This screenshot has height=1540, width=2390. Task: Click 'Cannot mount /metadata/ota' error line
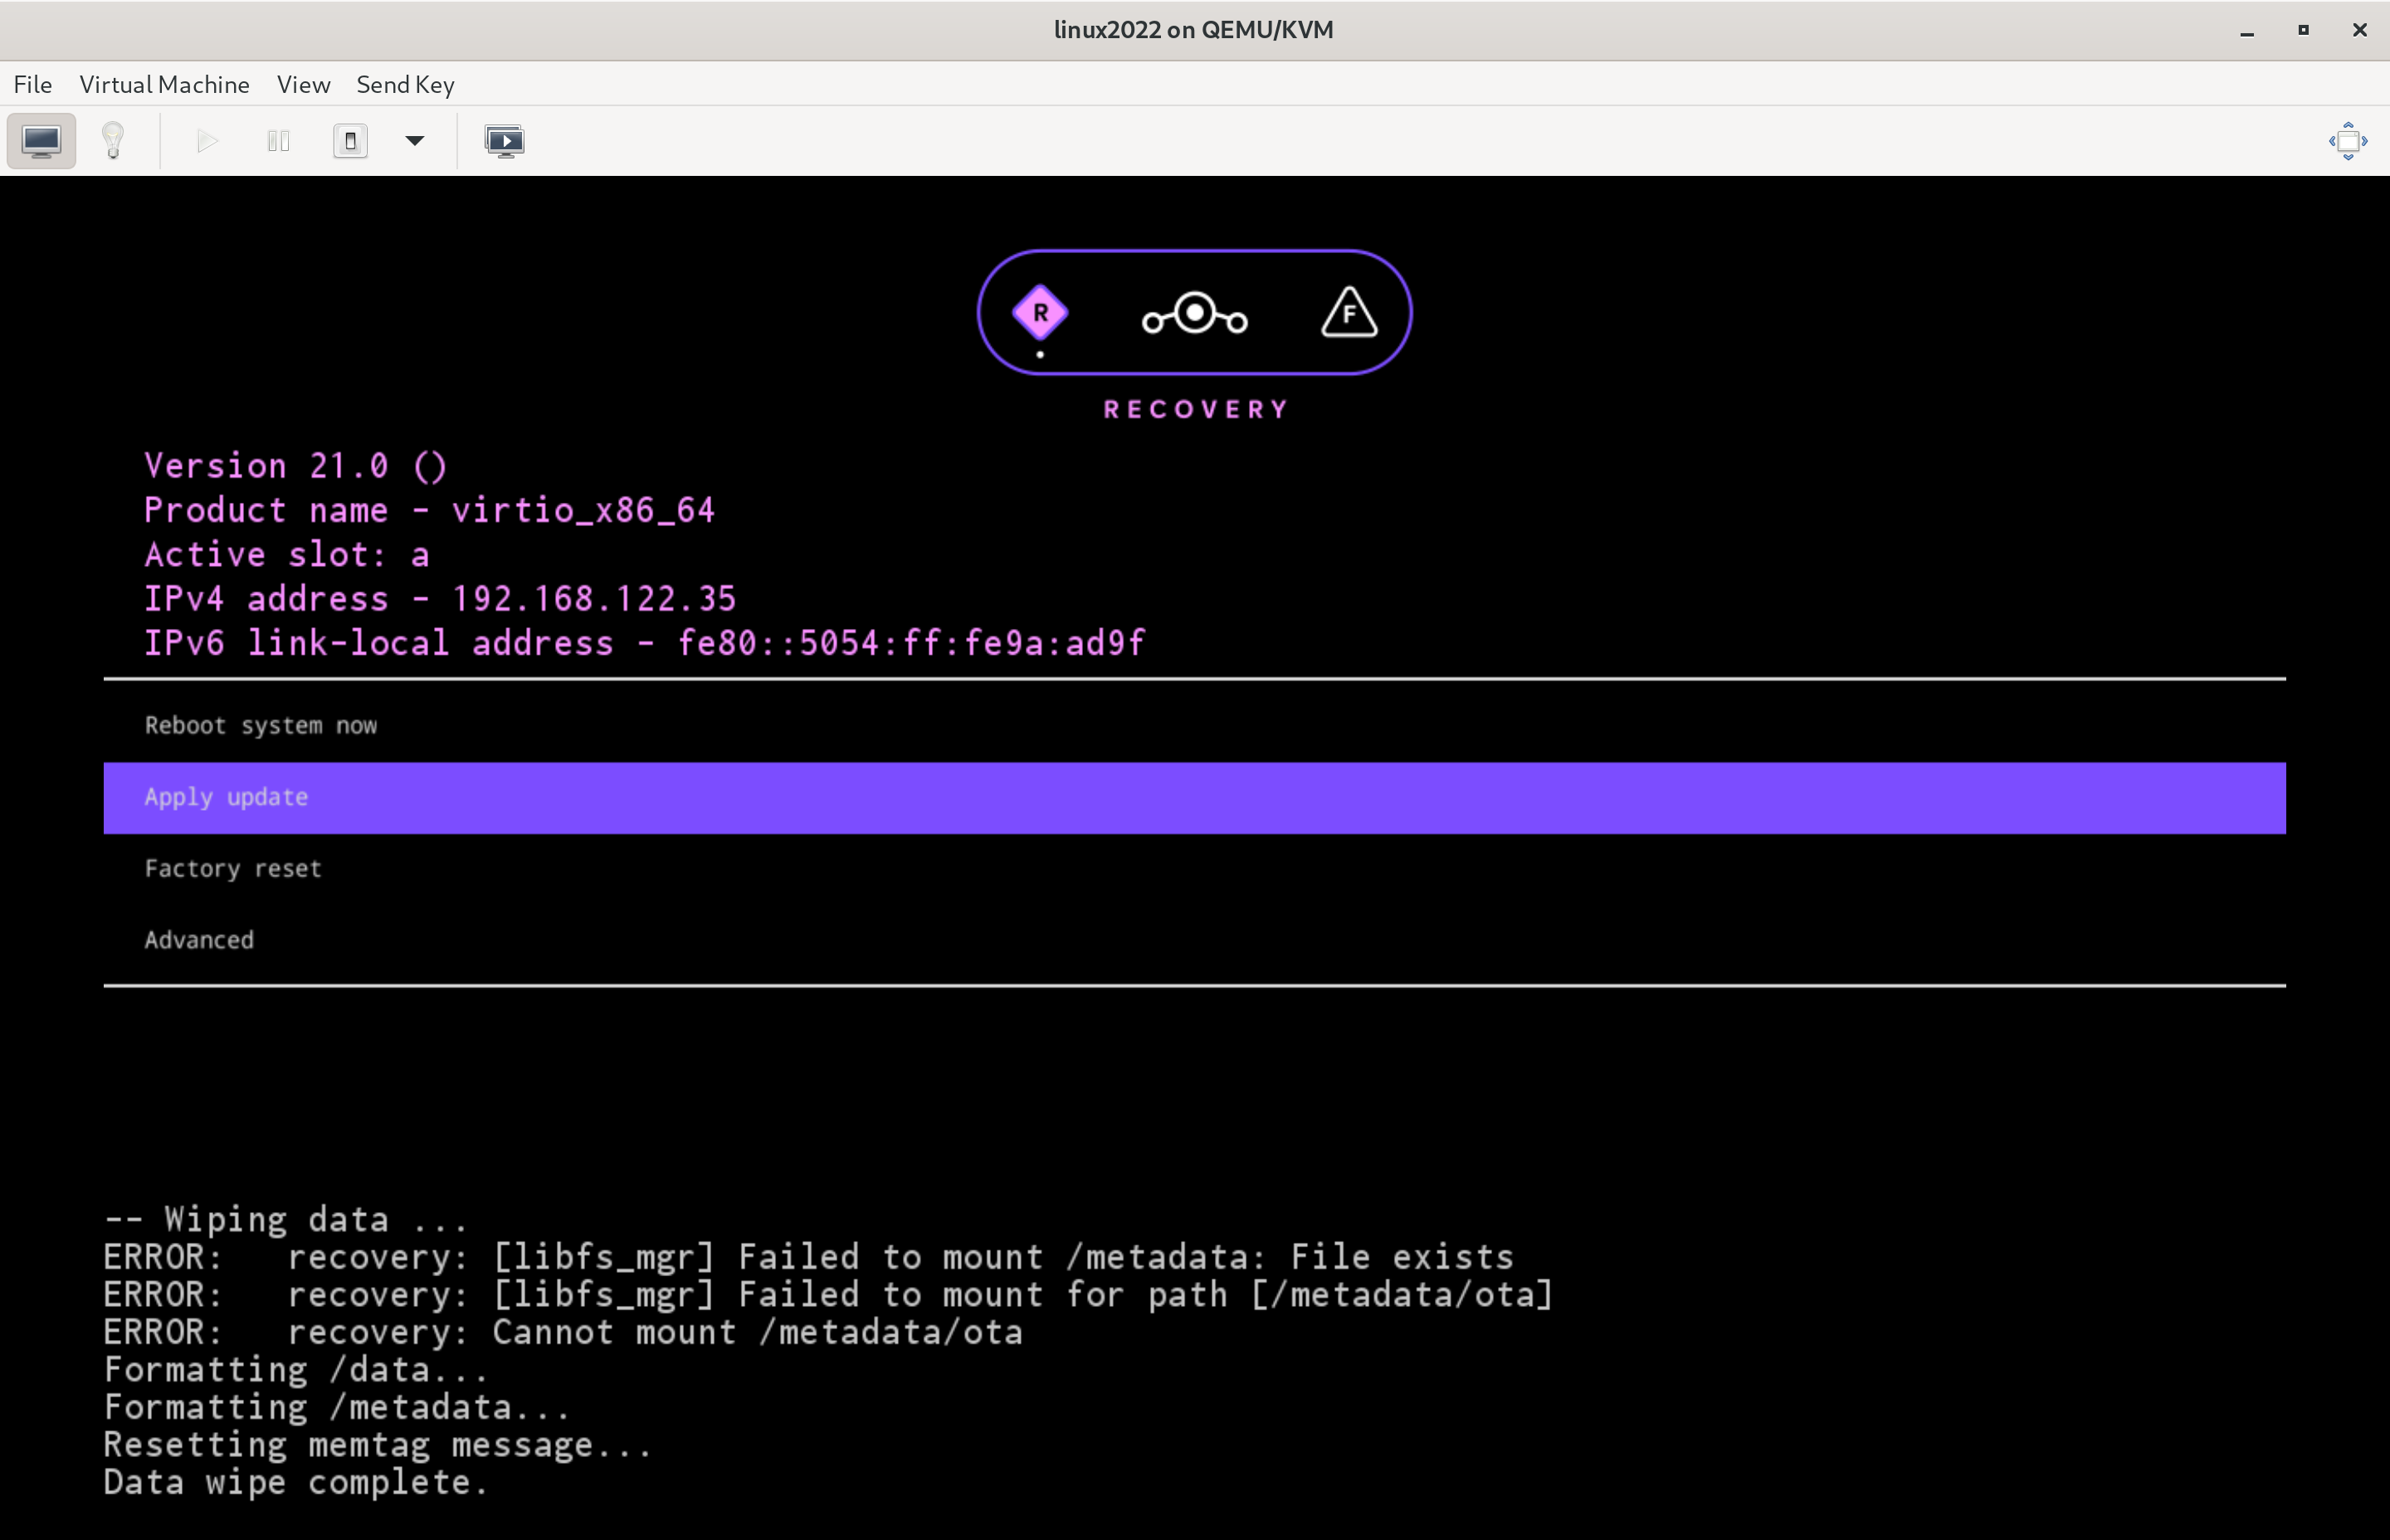[x=563, y=1333]
